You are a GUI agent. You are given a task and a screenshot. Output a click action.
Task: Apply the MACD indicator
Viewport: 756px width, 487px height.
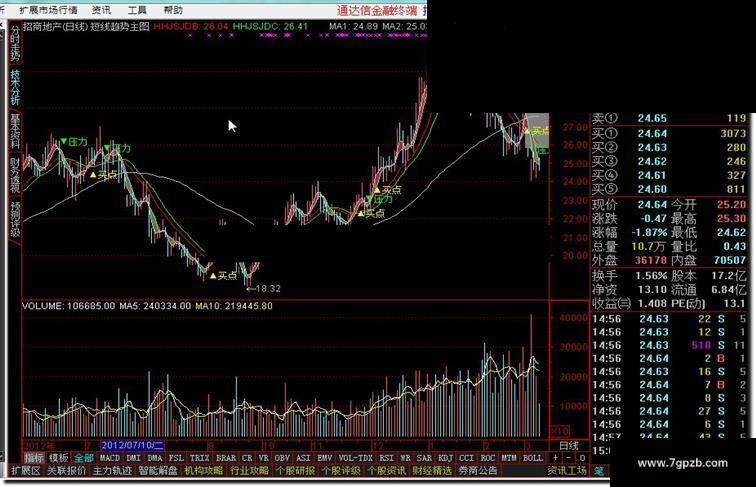[109, 458]
